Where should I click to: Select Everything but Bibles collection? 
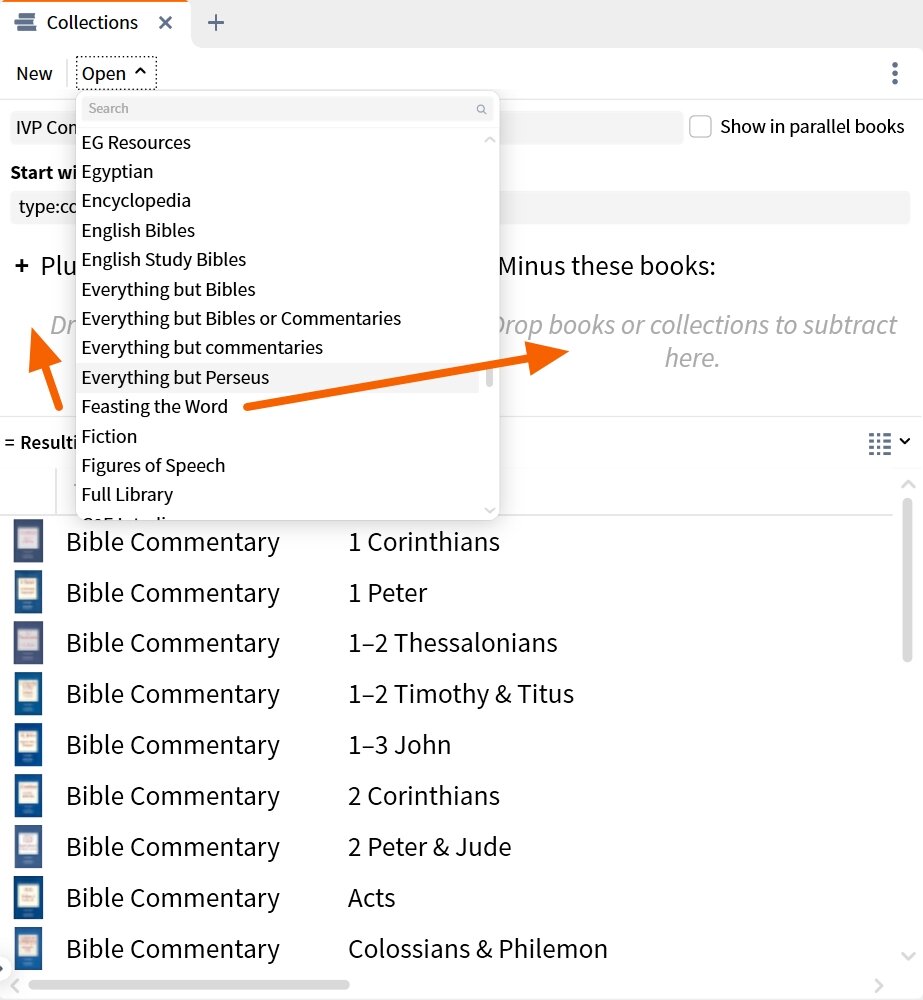168,289
